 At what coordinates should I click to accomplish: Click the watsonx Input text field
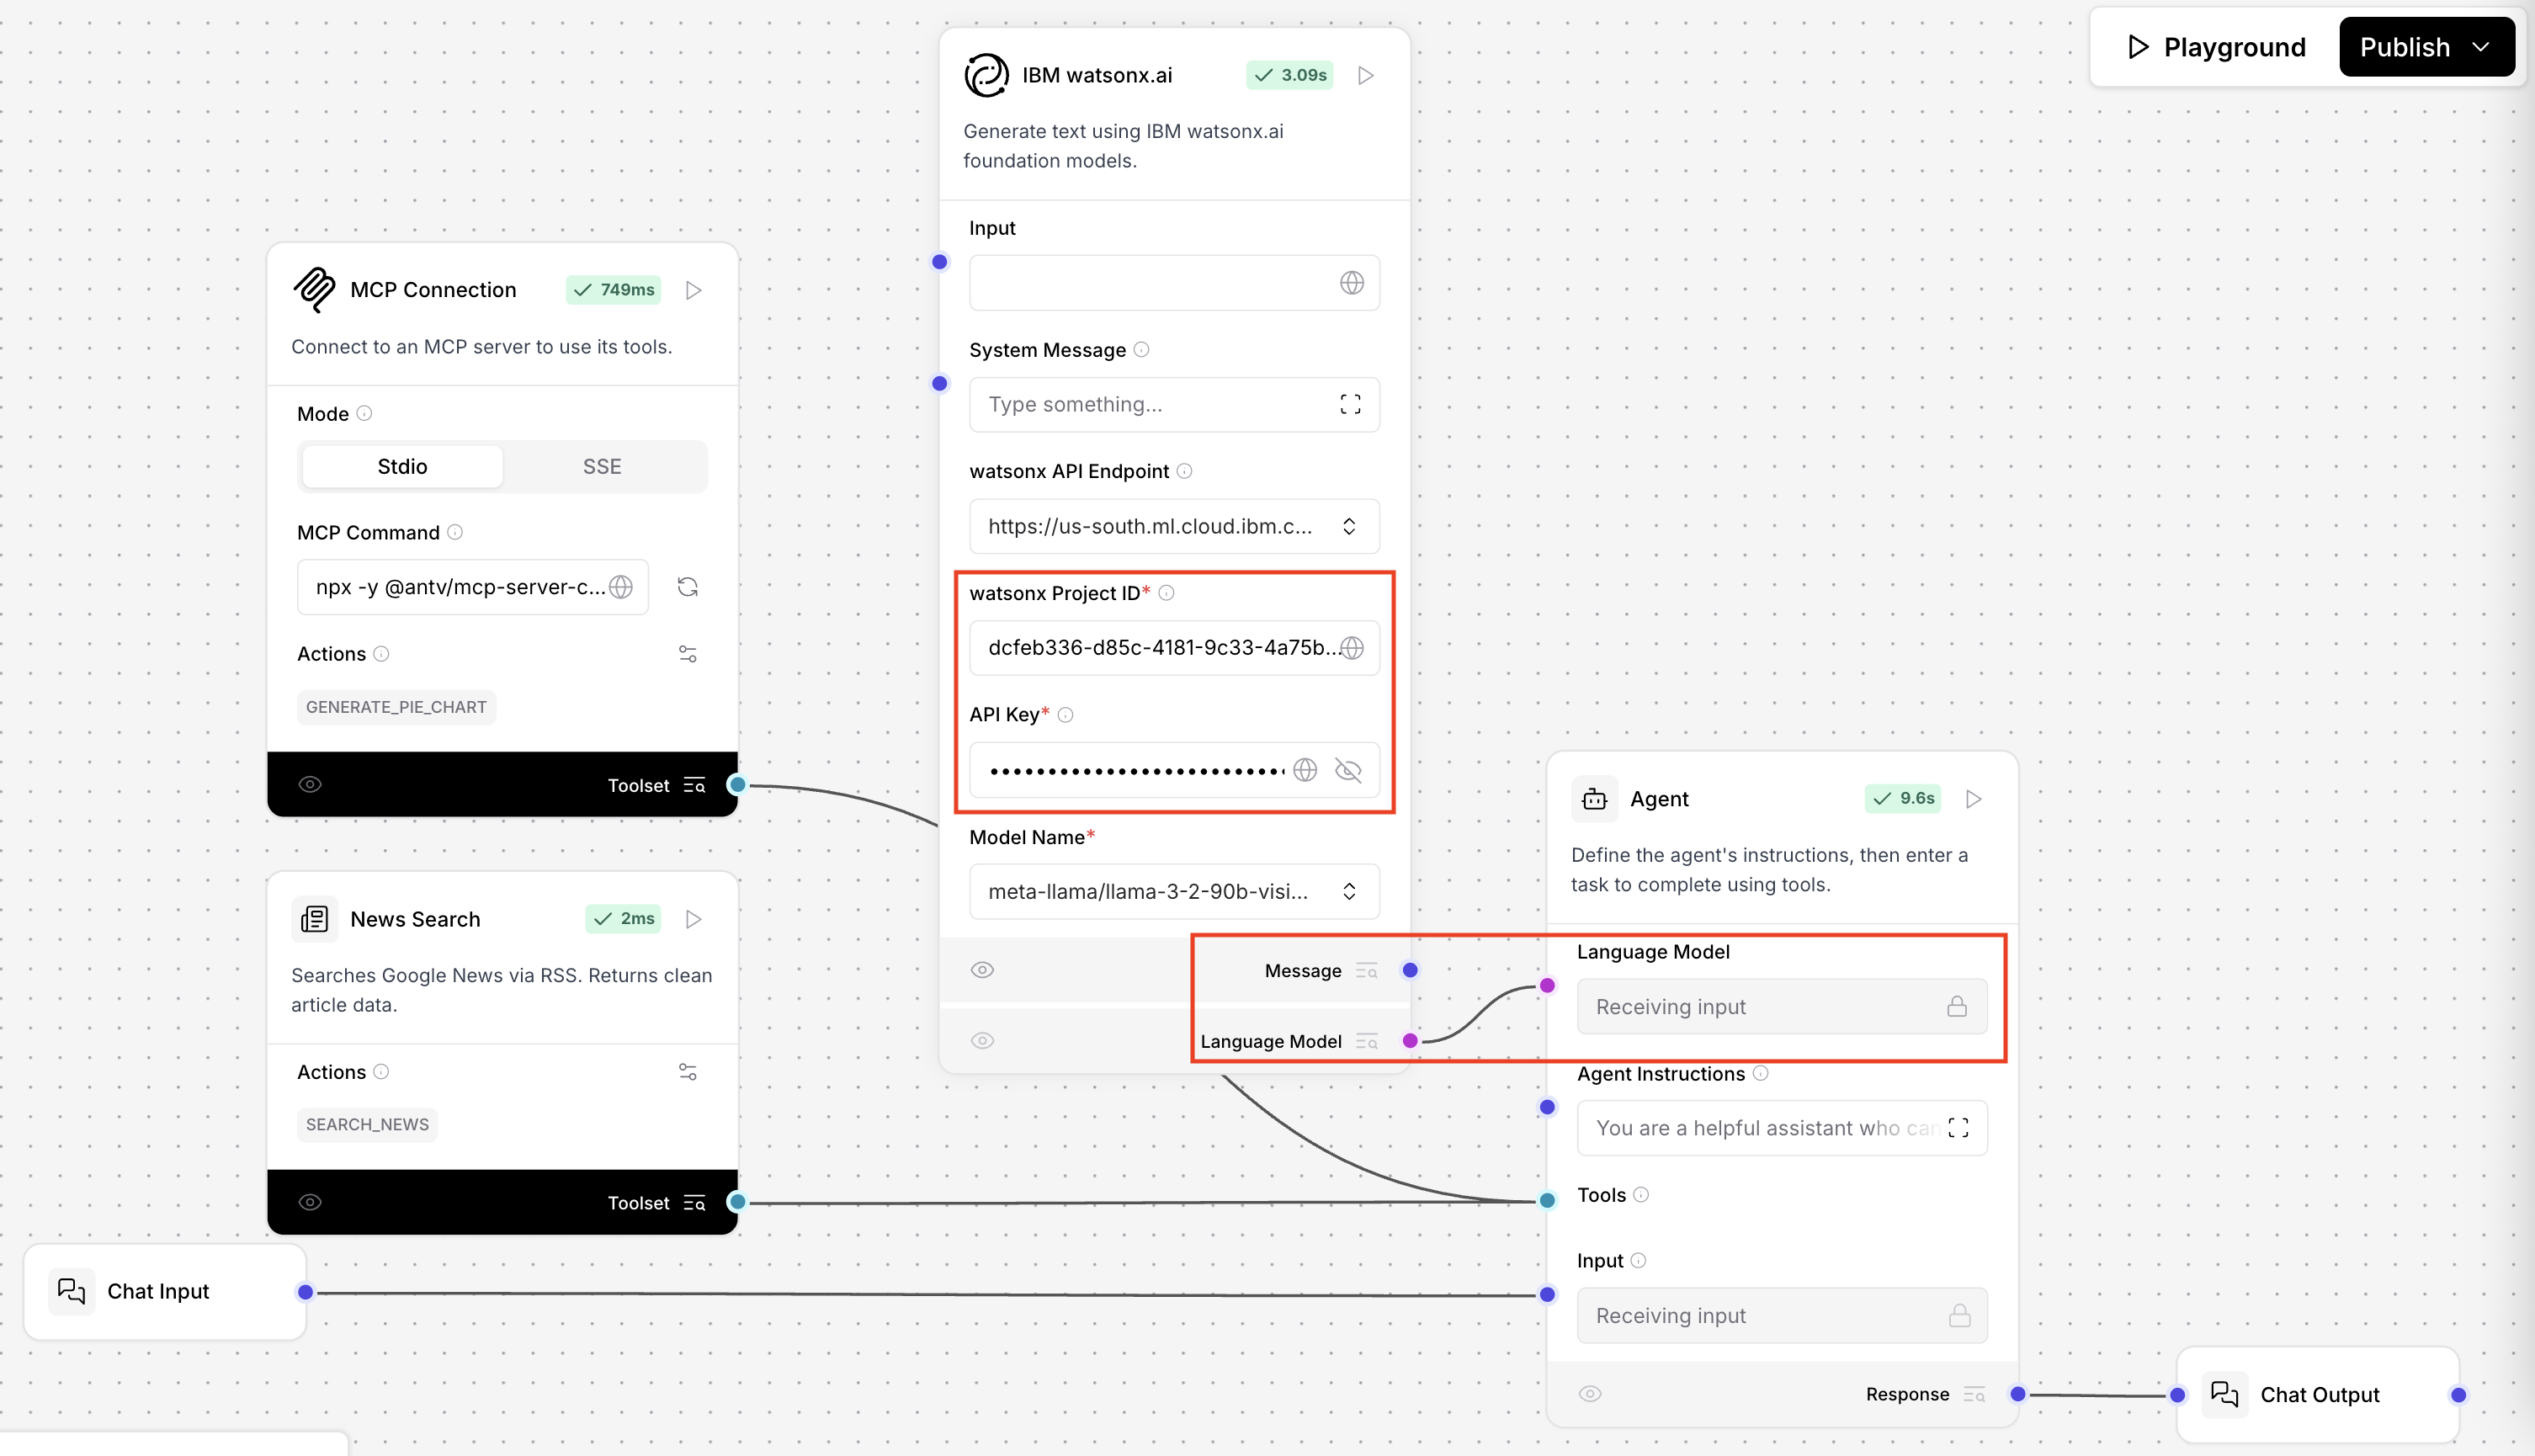[x=1174, y=283]
